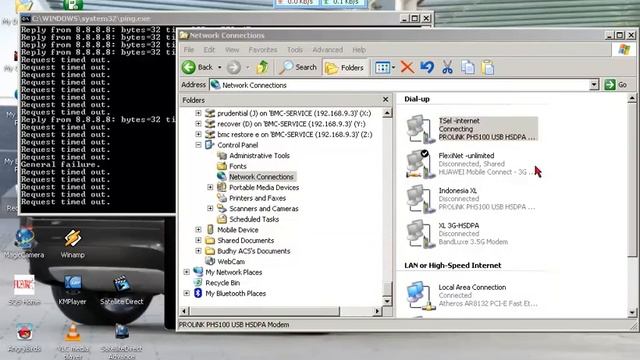Image resolution: width=640 pixels, height=360 pixels.
Task: Expand the Mobile Device node
Action: pyautogui.click(x=198, y=230)
